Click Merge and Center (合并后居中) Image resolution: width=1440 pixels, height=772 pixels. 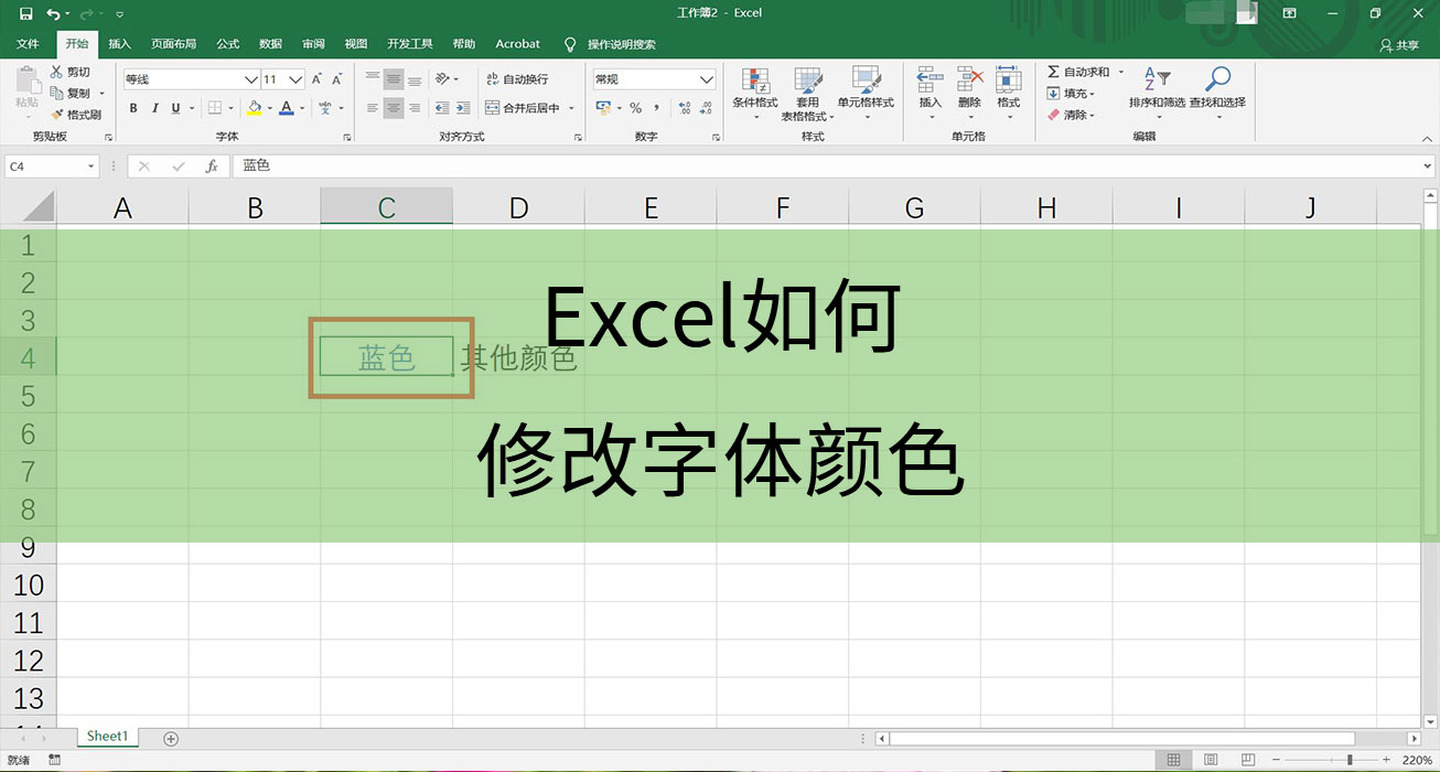tap(522, 108)
